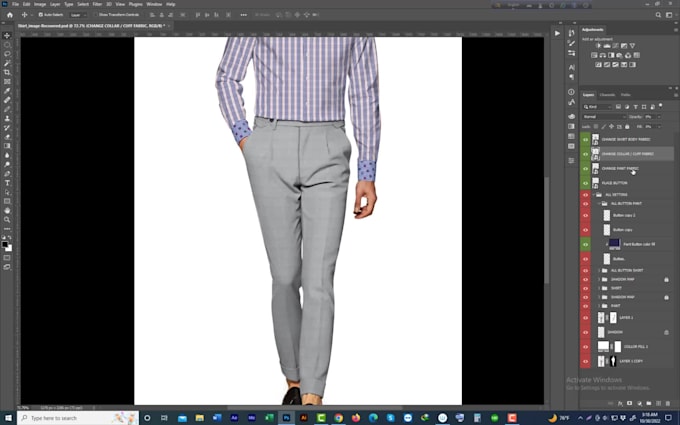The image size is (680, 425).
Task: Hide the PLACE BUTTON layer
Action: [x=585, y=183]
